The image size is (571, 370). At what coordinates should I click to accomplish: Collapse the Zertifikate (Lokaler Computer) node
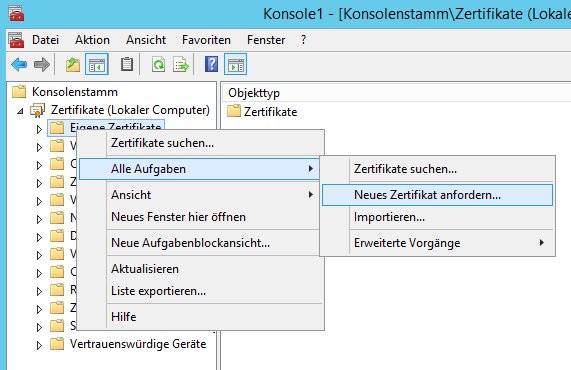pos(20,111)
